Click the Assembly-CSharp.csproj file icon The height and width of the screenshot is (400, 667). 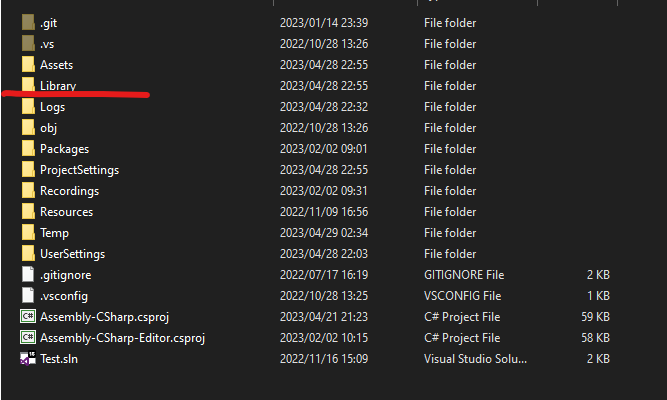pyautogui.click(x=28, y=317)
